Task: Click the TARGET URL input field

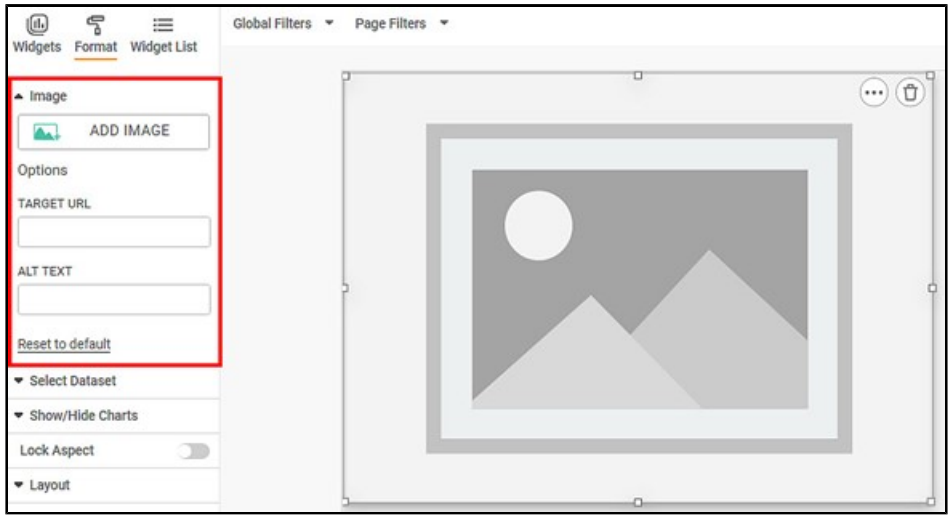Action: [x=114, y=232]
